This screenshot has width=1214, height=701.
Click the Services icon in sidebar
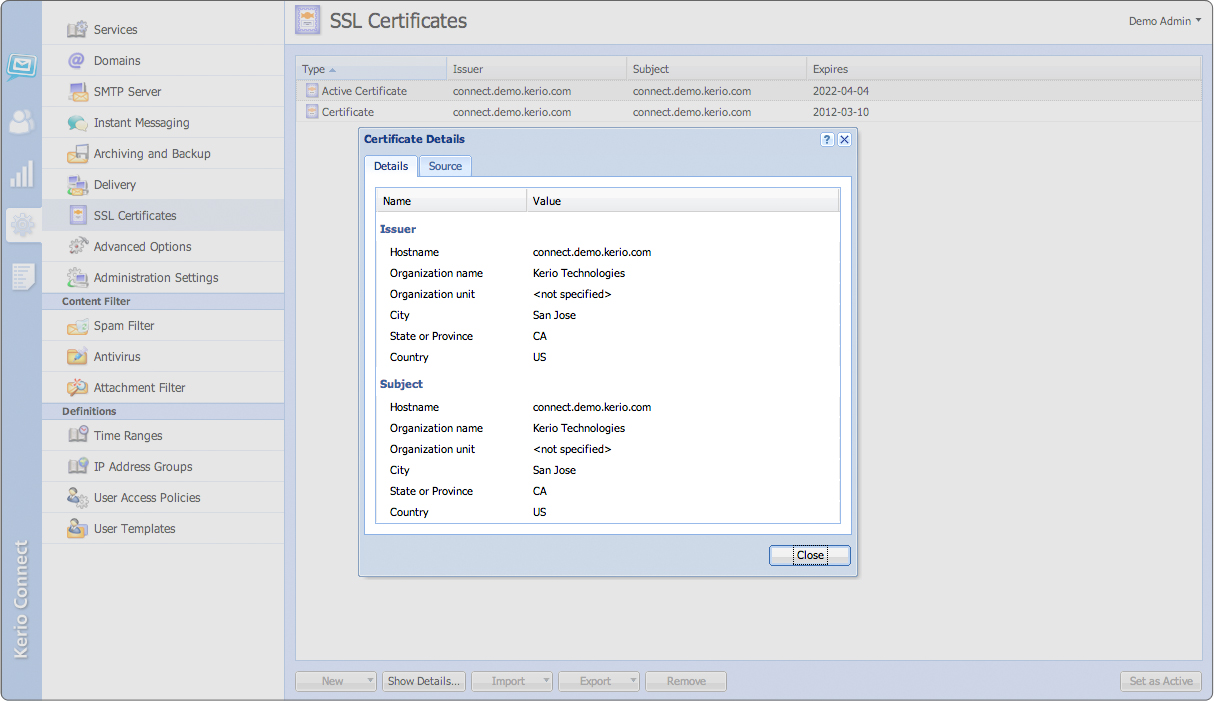click(x=77, y=30)
